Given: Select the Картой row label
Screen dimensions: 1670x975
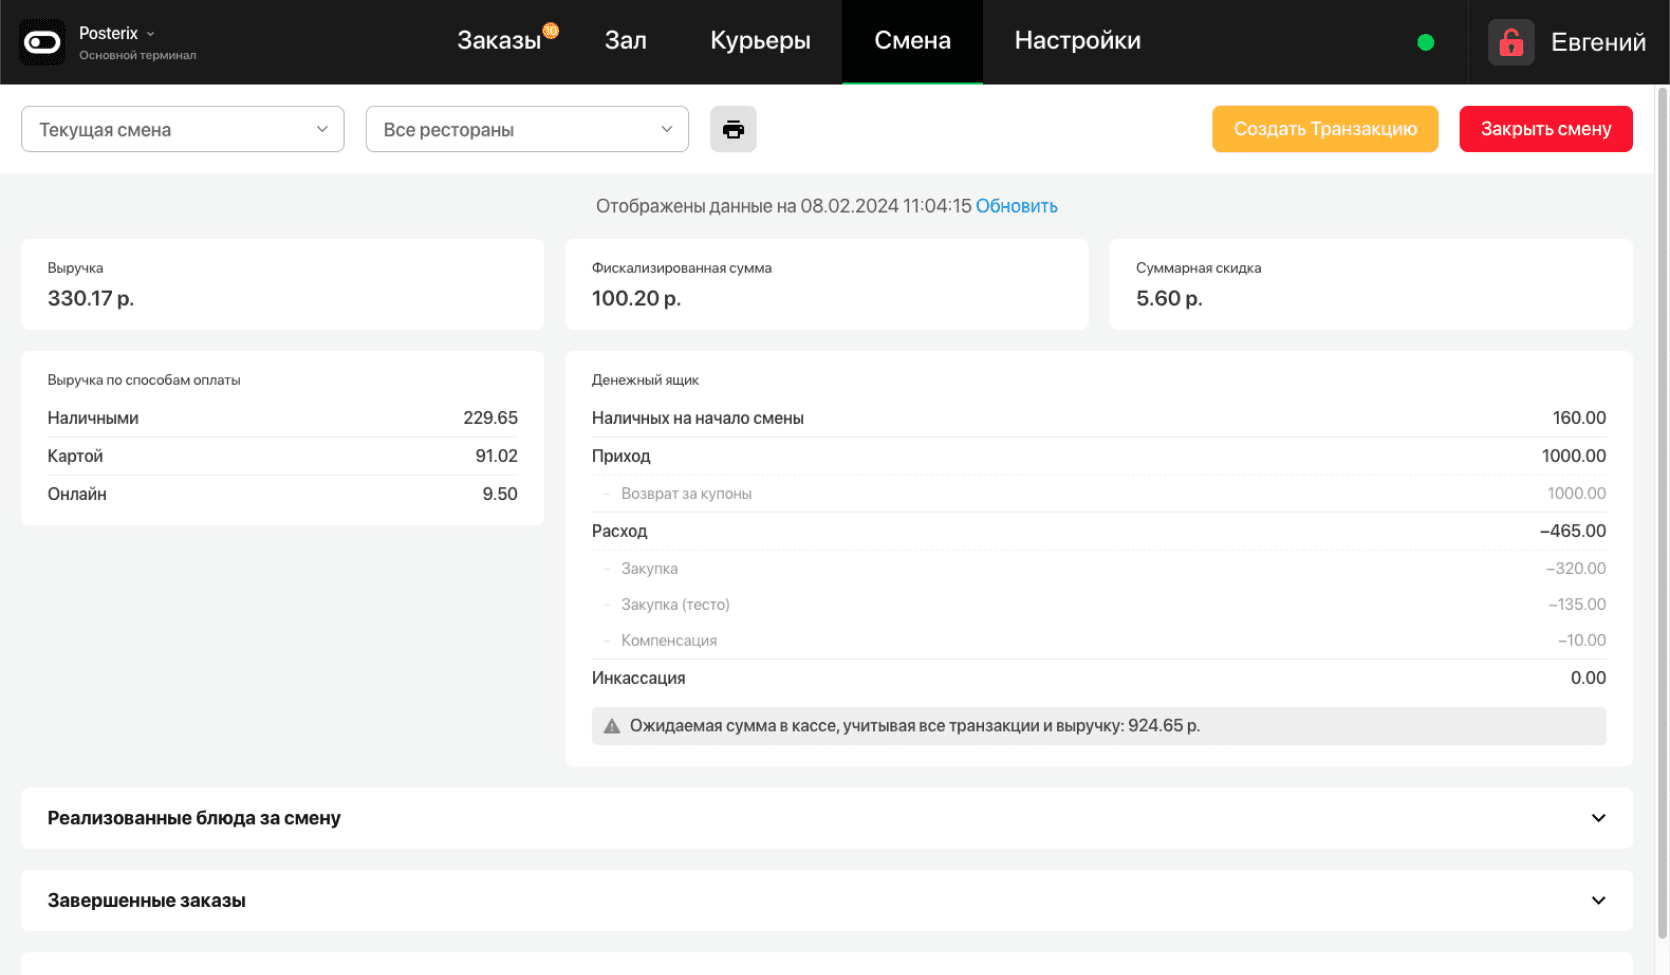Looking at the screenshot, I should 75,456.
